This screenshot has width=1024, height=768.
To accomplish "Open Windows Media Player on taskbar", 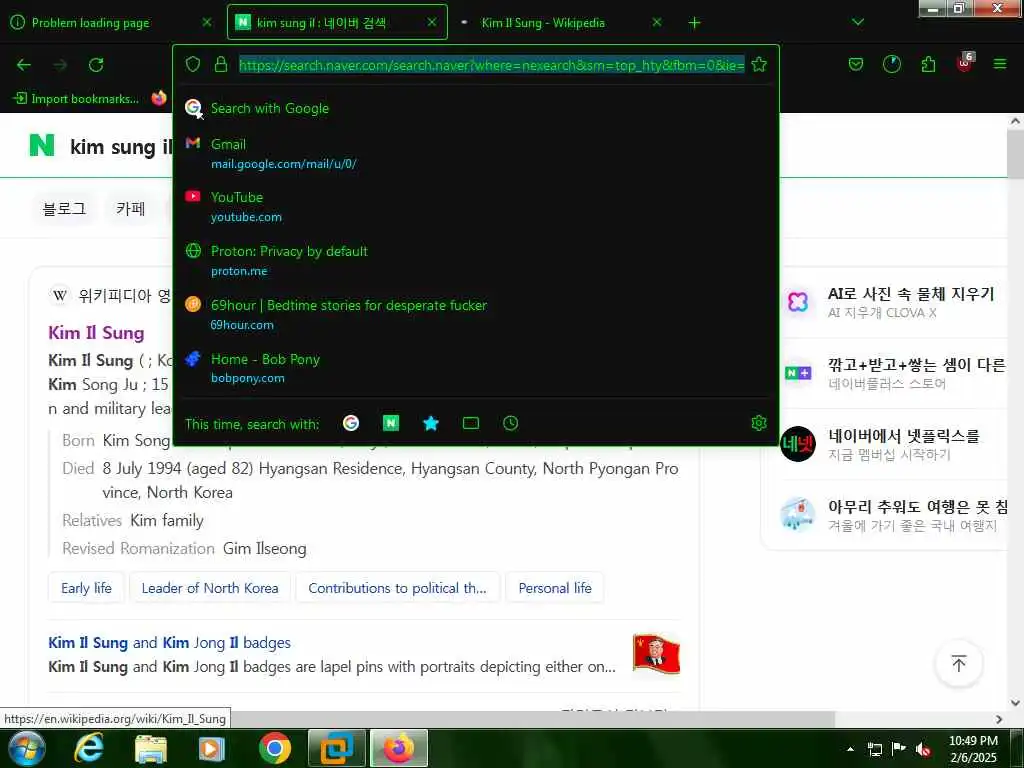I will coord(212,748).
